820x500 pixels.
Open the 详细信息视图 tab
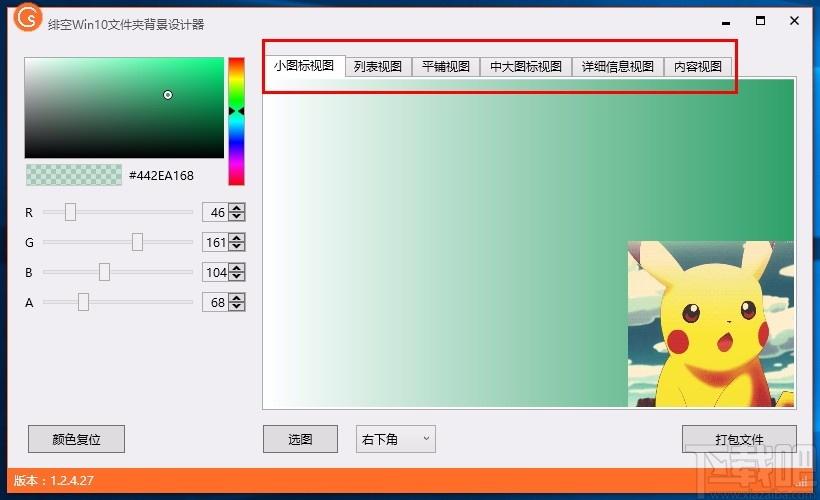[618, 67]
